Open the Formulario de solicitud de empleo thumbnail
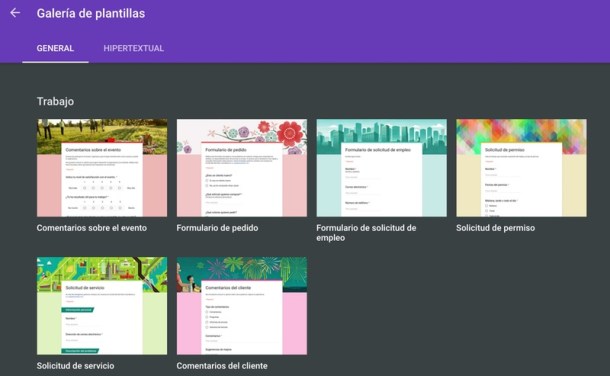610x376 pixels. point(382,168)
